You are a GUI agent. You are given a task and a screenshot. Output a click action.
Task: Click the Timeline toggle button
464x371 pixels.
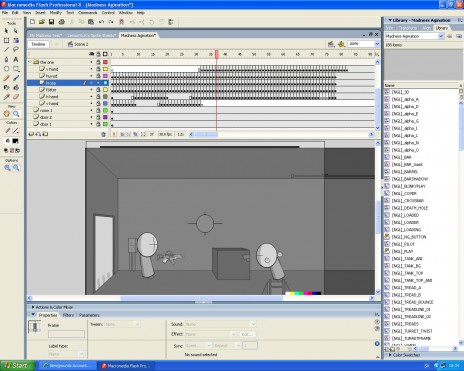point(38,44)
